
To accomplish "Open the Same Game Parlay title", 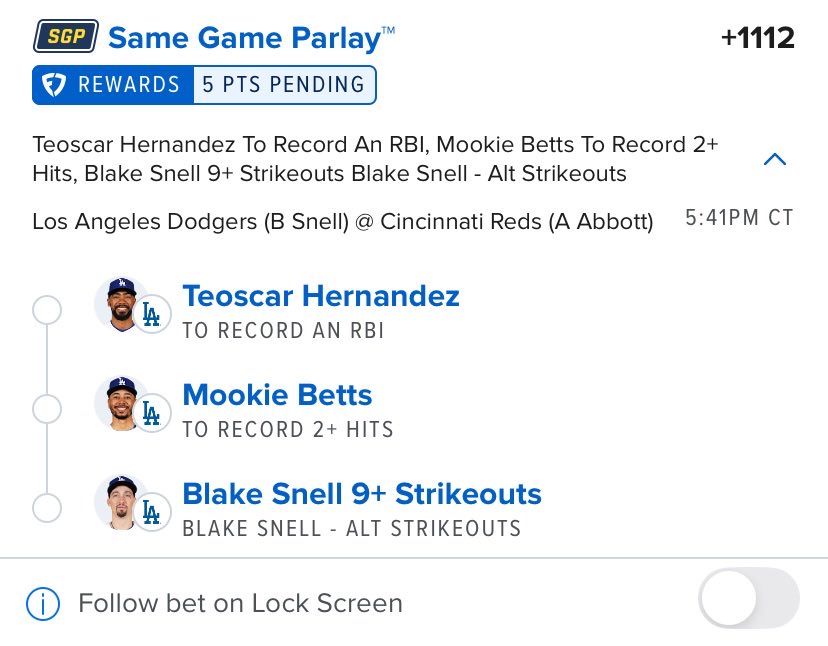I will click(x=251, y=39).
